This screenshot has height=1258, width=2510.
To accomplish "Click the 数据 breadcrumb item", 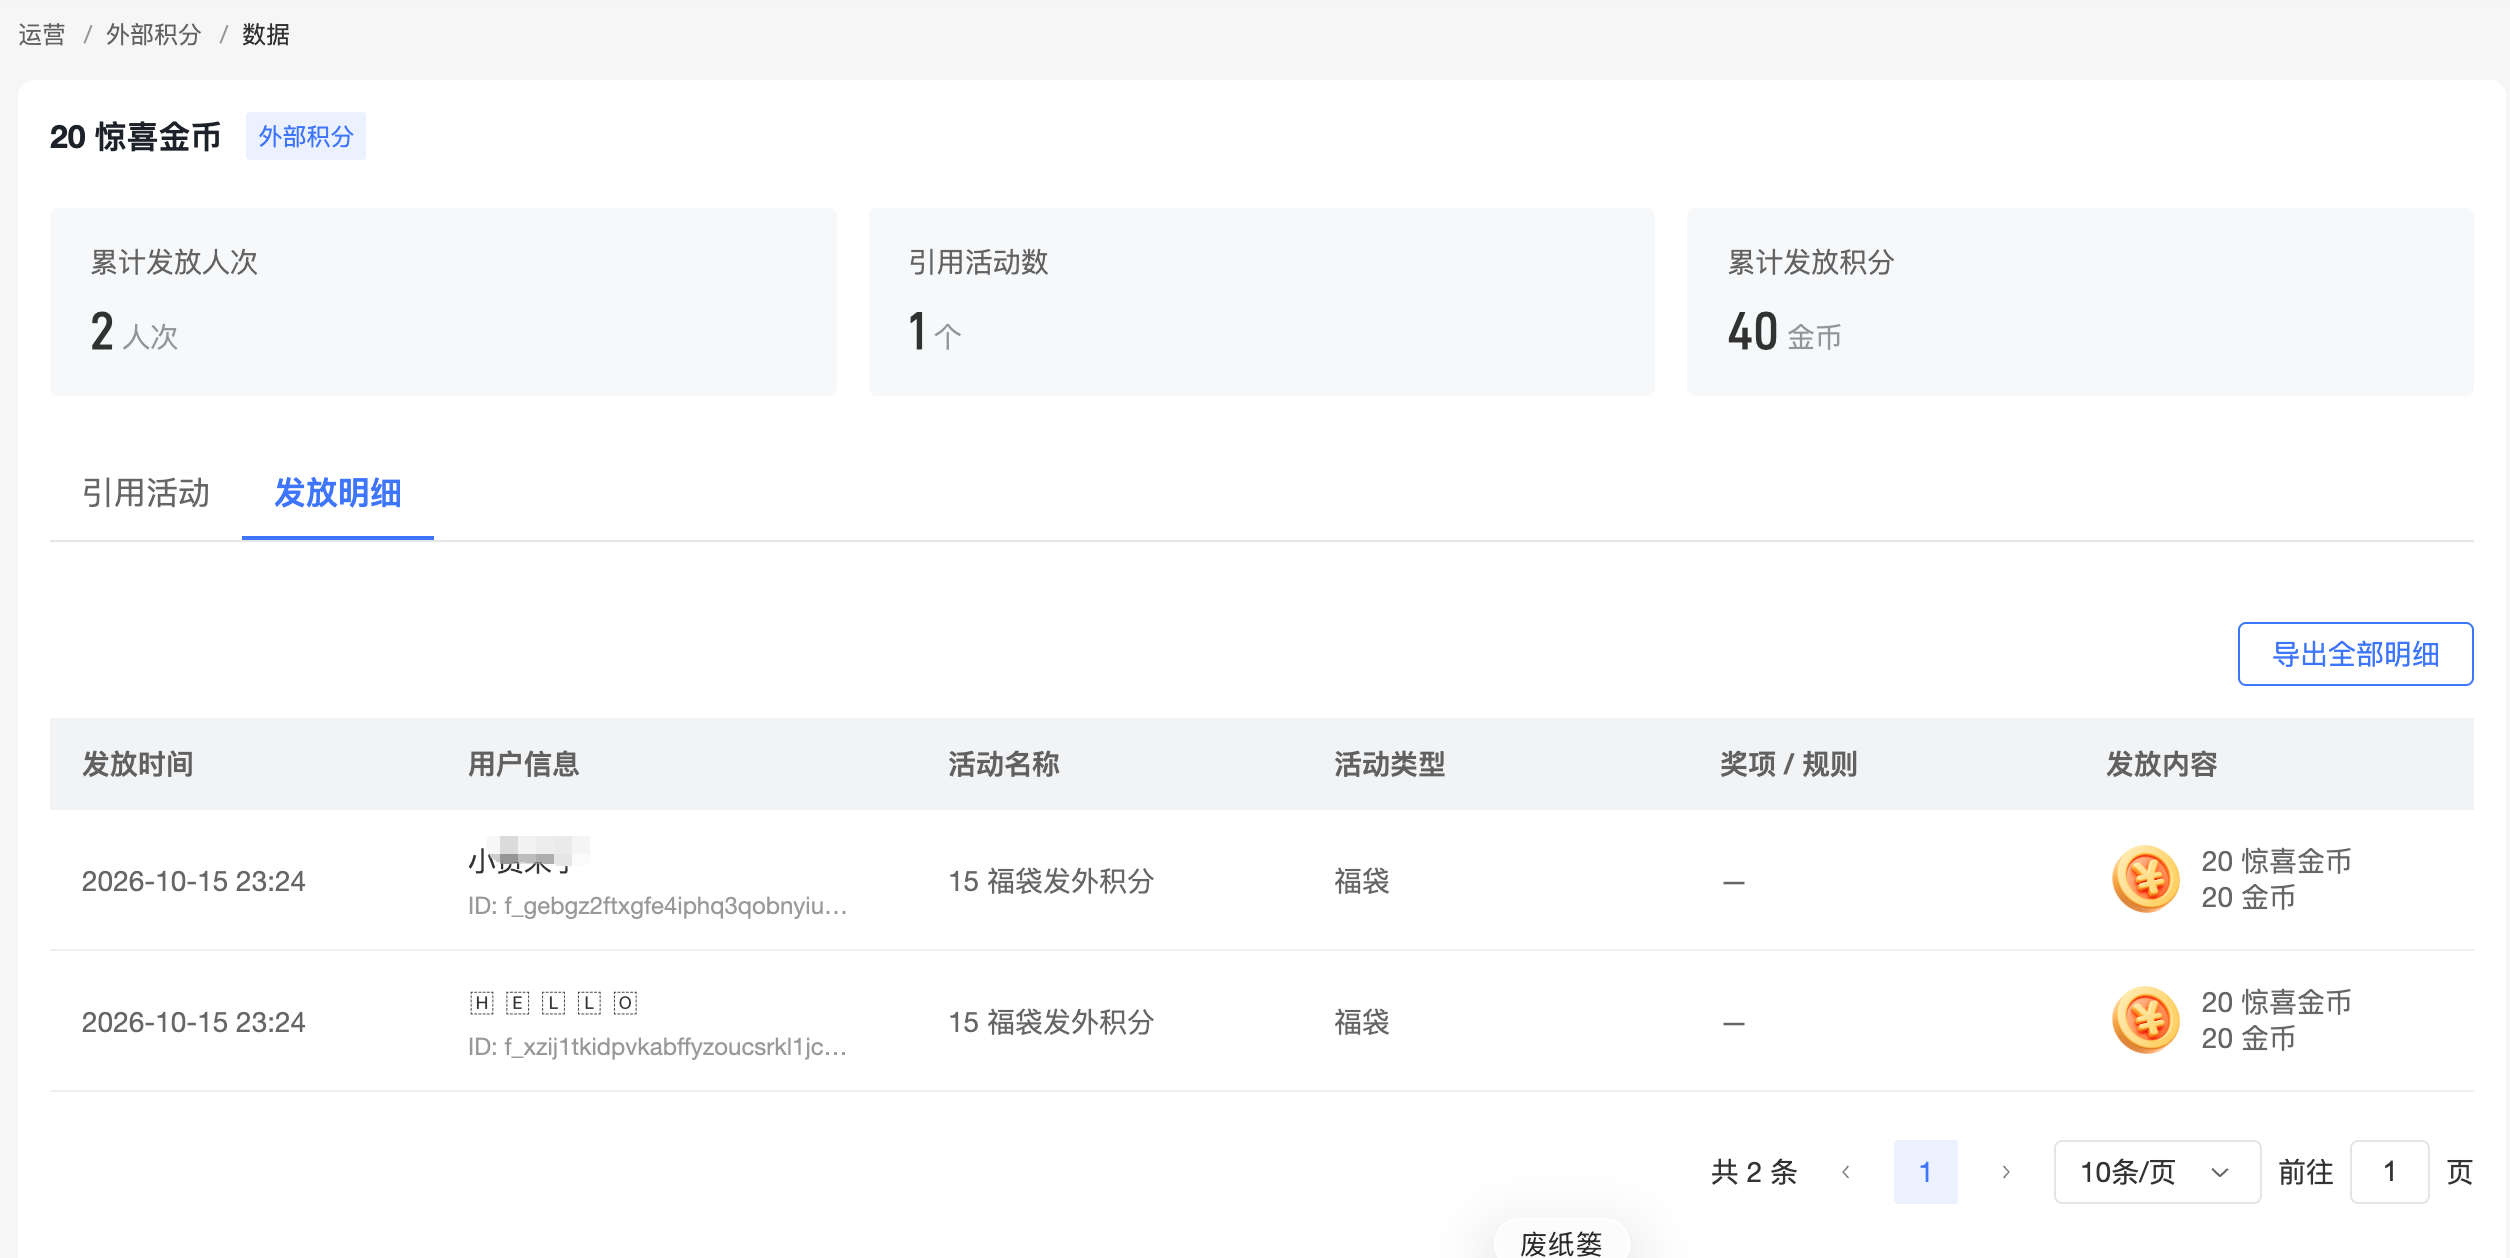I will coord(266,35).
